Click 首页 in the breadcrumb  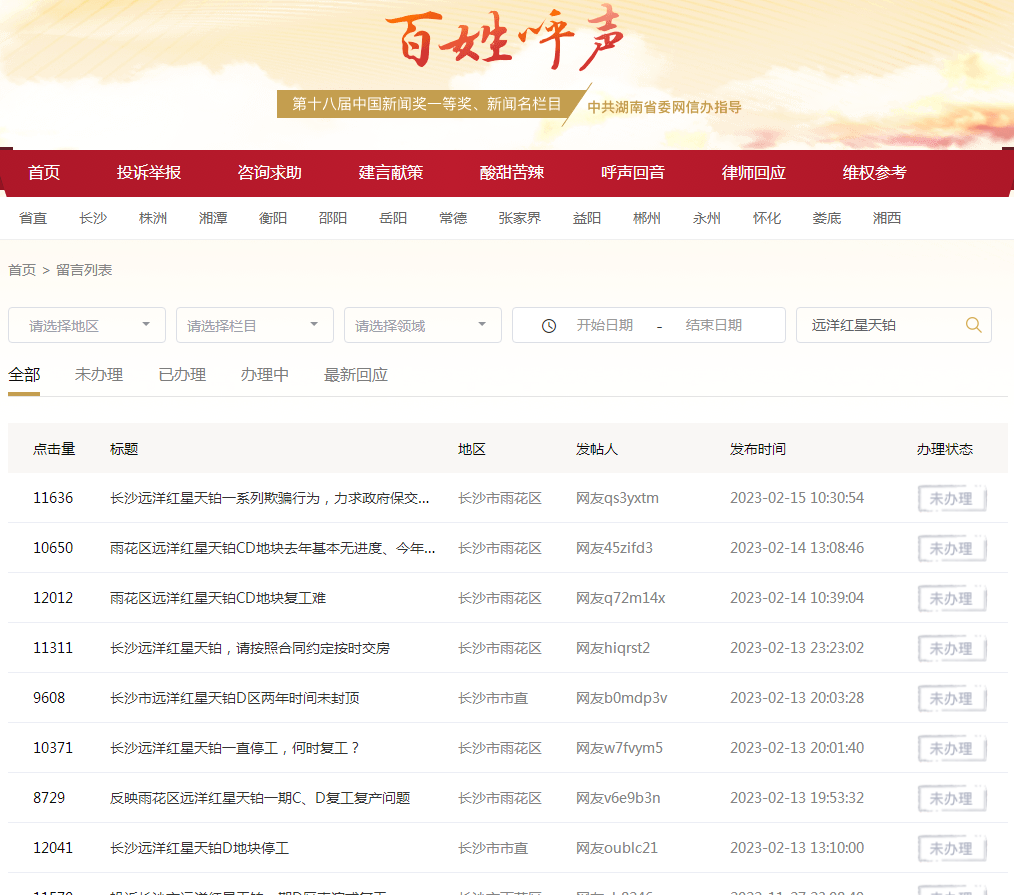pyautogui.click(x=22, y=270)
